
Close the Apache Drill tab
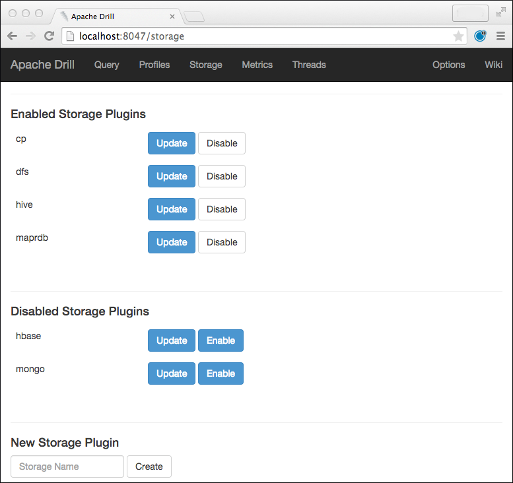tap(172, 16)
